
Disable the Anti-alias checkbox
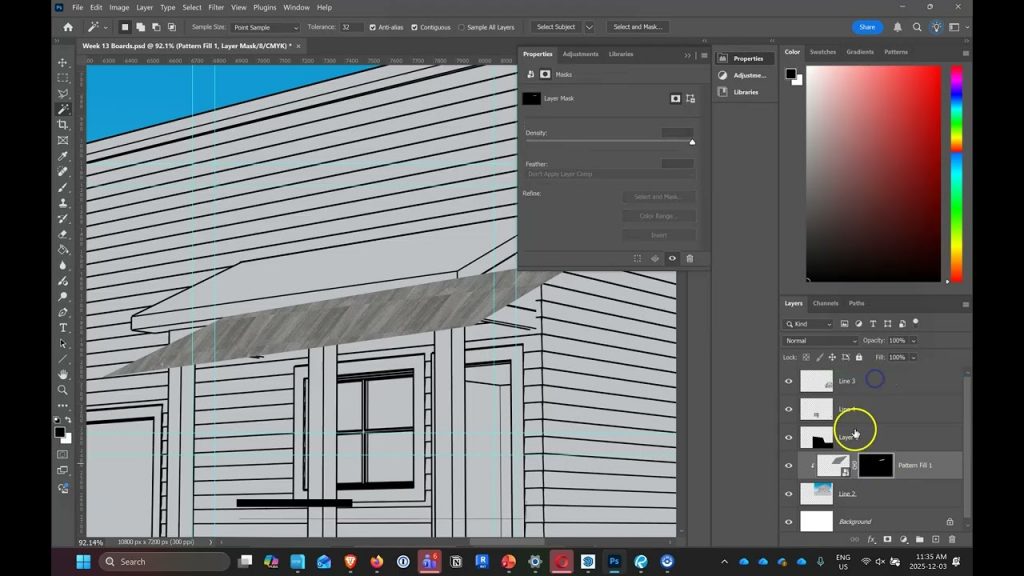pyautogui.click(x=373, y=27)
